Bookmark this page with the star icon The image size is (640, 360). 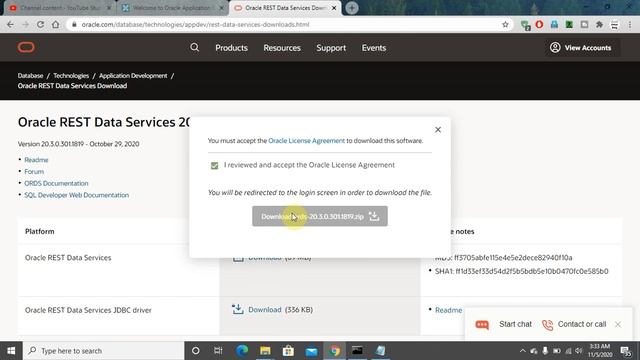505,24
